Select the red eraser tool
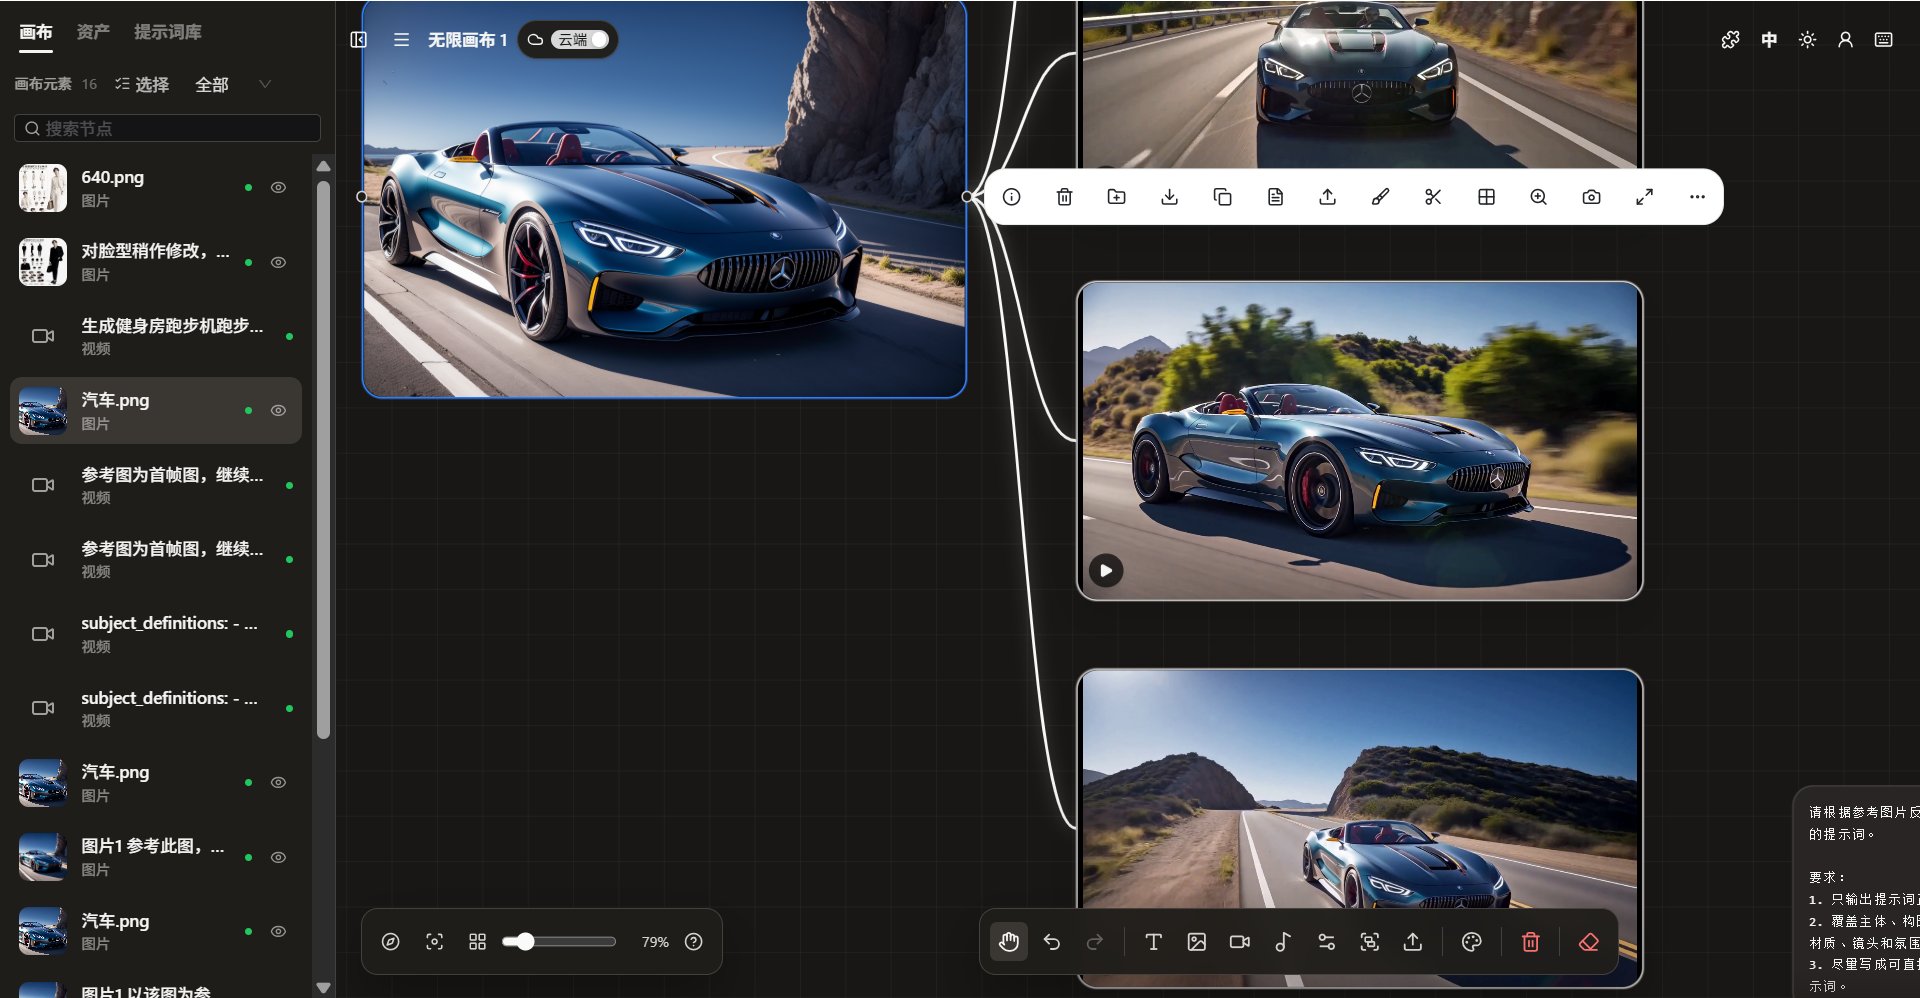1920x998 pixels. click(x=1588, y=942)
